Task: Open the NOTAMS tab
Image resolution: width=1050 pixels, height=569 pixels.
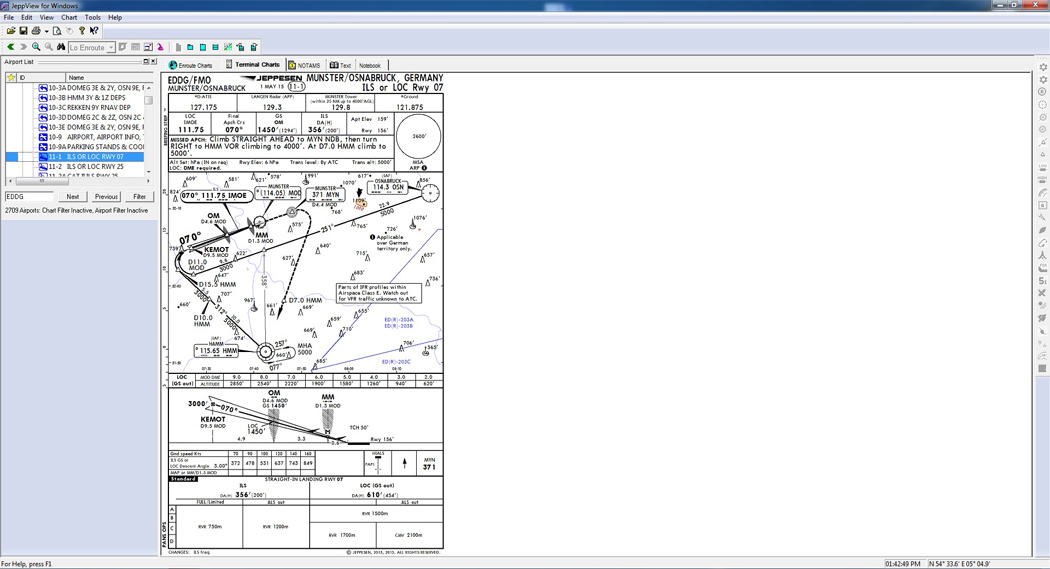Action: pyautogui.click(x=305, y=65)
